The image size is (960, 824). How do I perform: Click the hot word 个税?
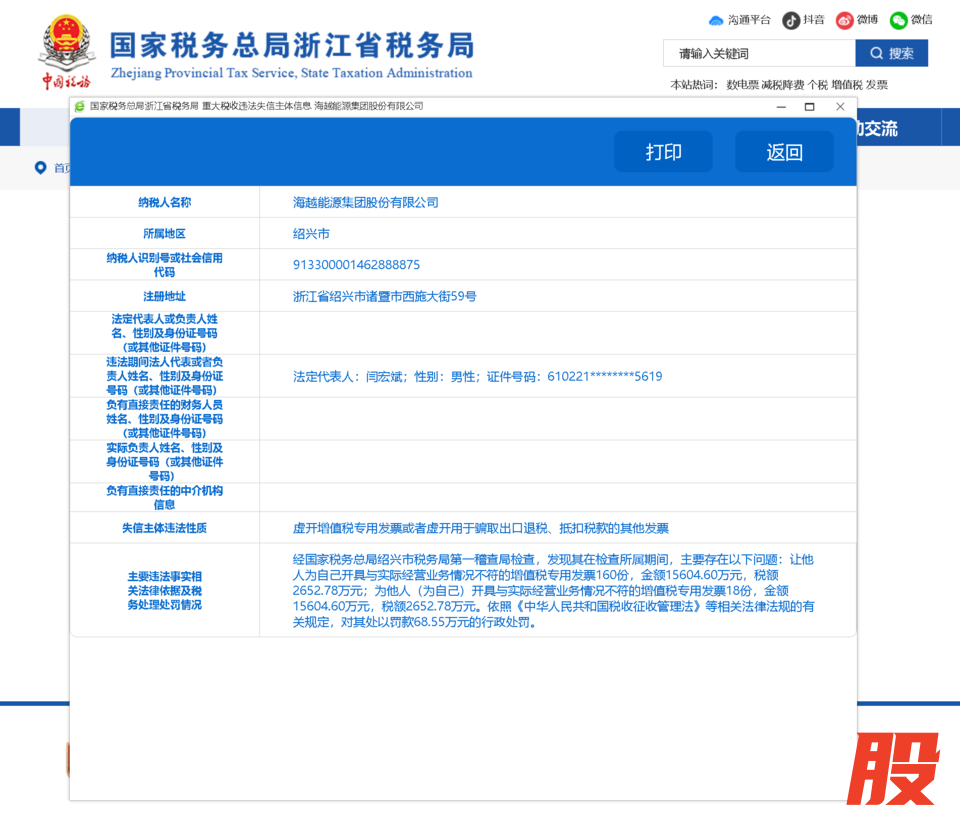coord(817,85)
